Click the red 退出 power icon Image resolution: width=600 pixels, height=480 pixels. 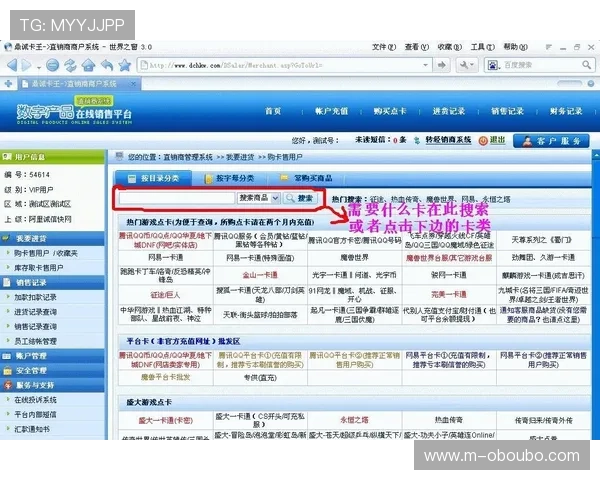[x=483, y=140]
